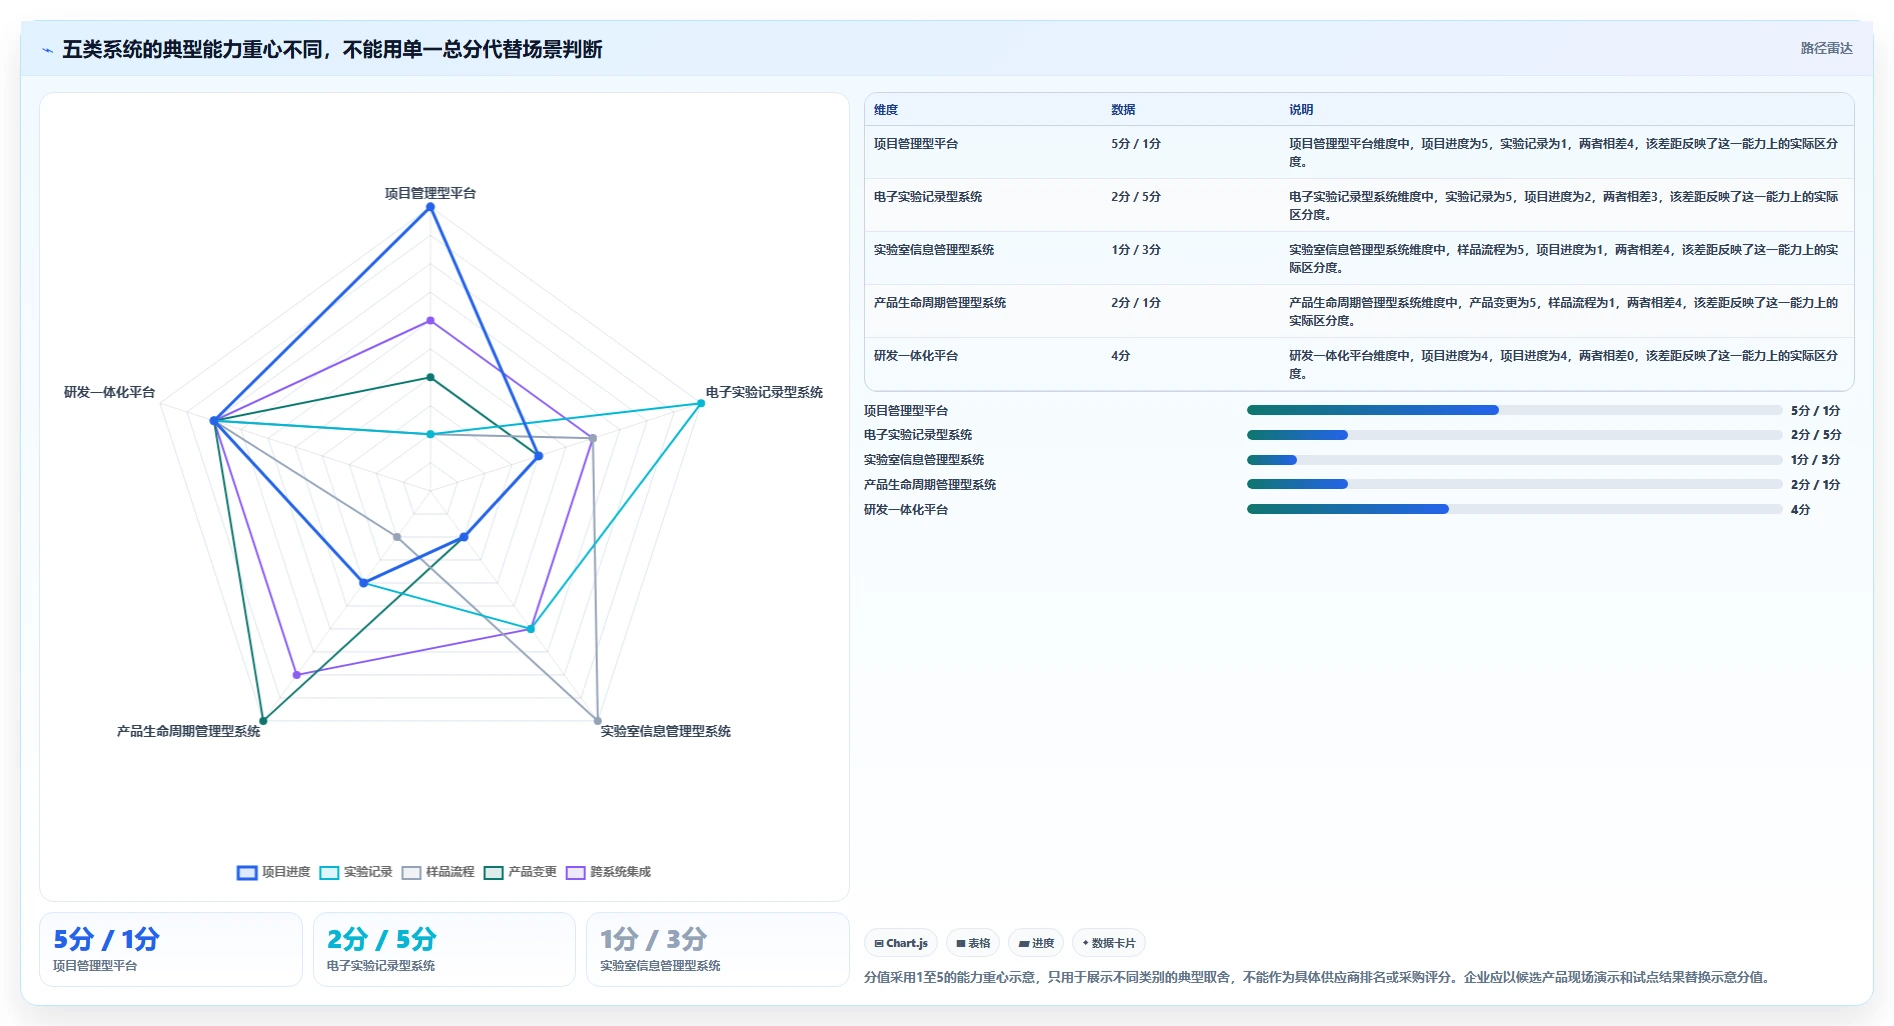Click the 研发一体化平台 label beside its progress bar
The width and height of the screenshot is (1894, 1026).
click(906, 510)
